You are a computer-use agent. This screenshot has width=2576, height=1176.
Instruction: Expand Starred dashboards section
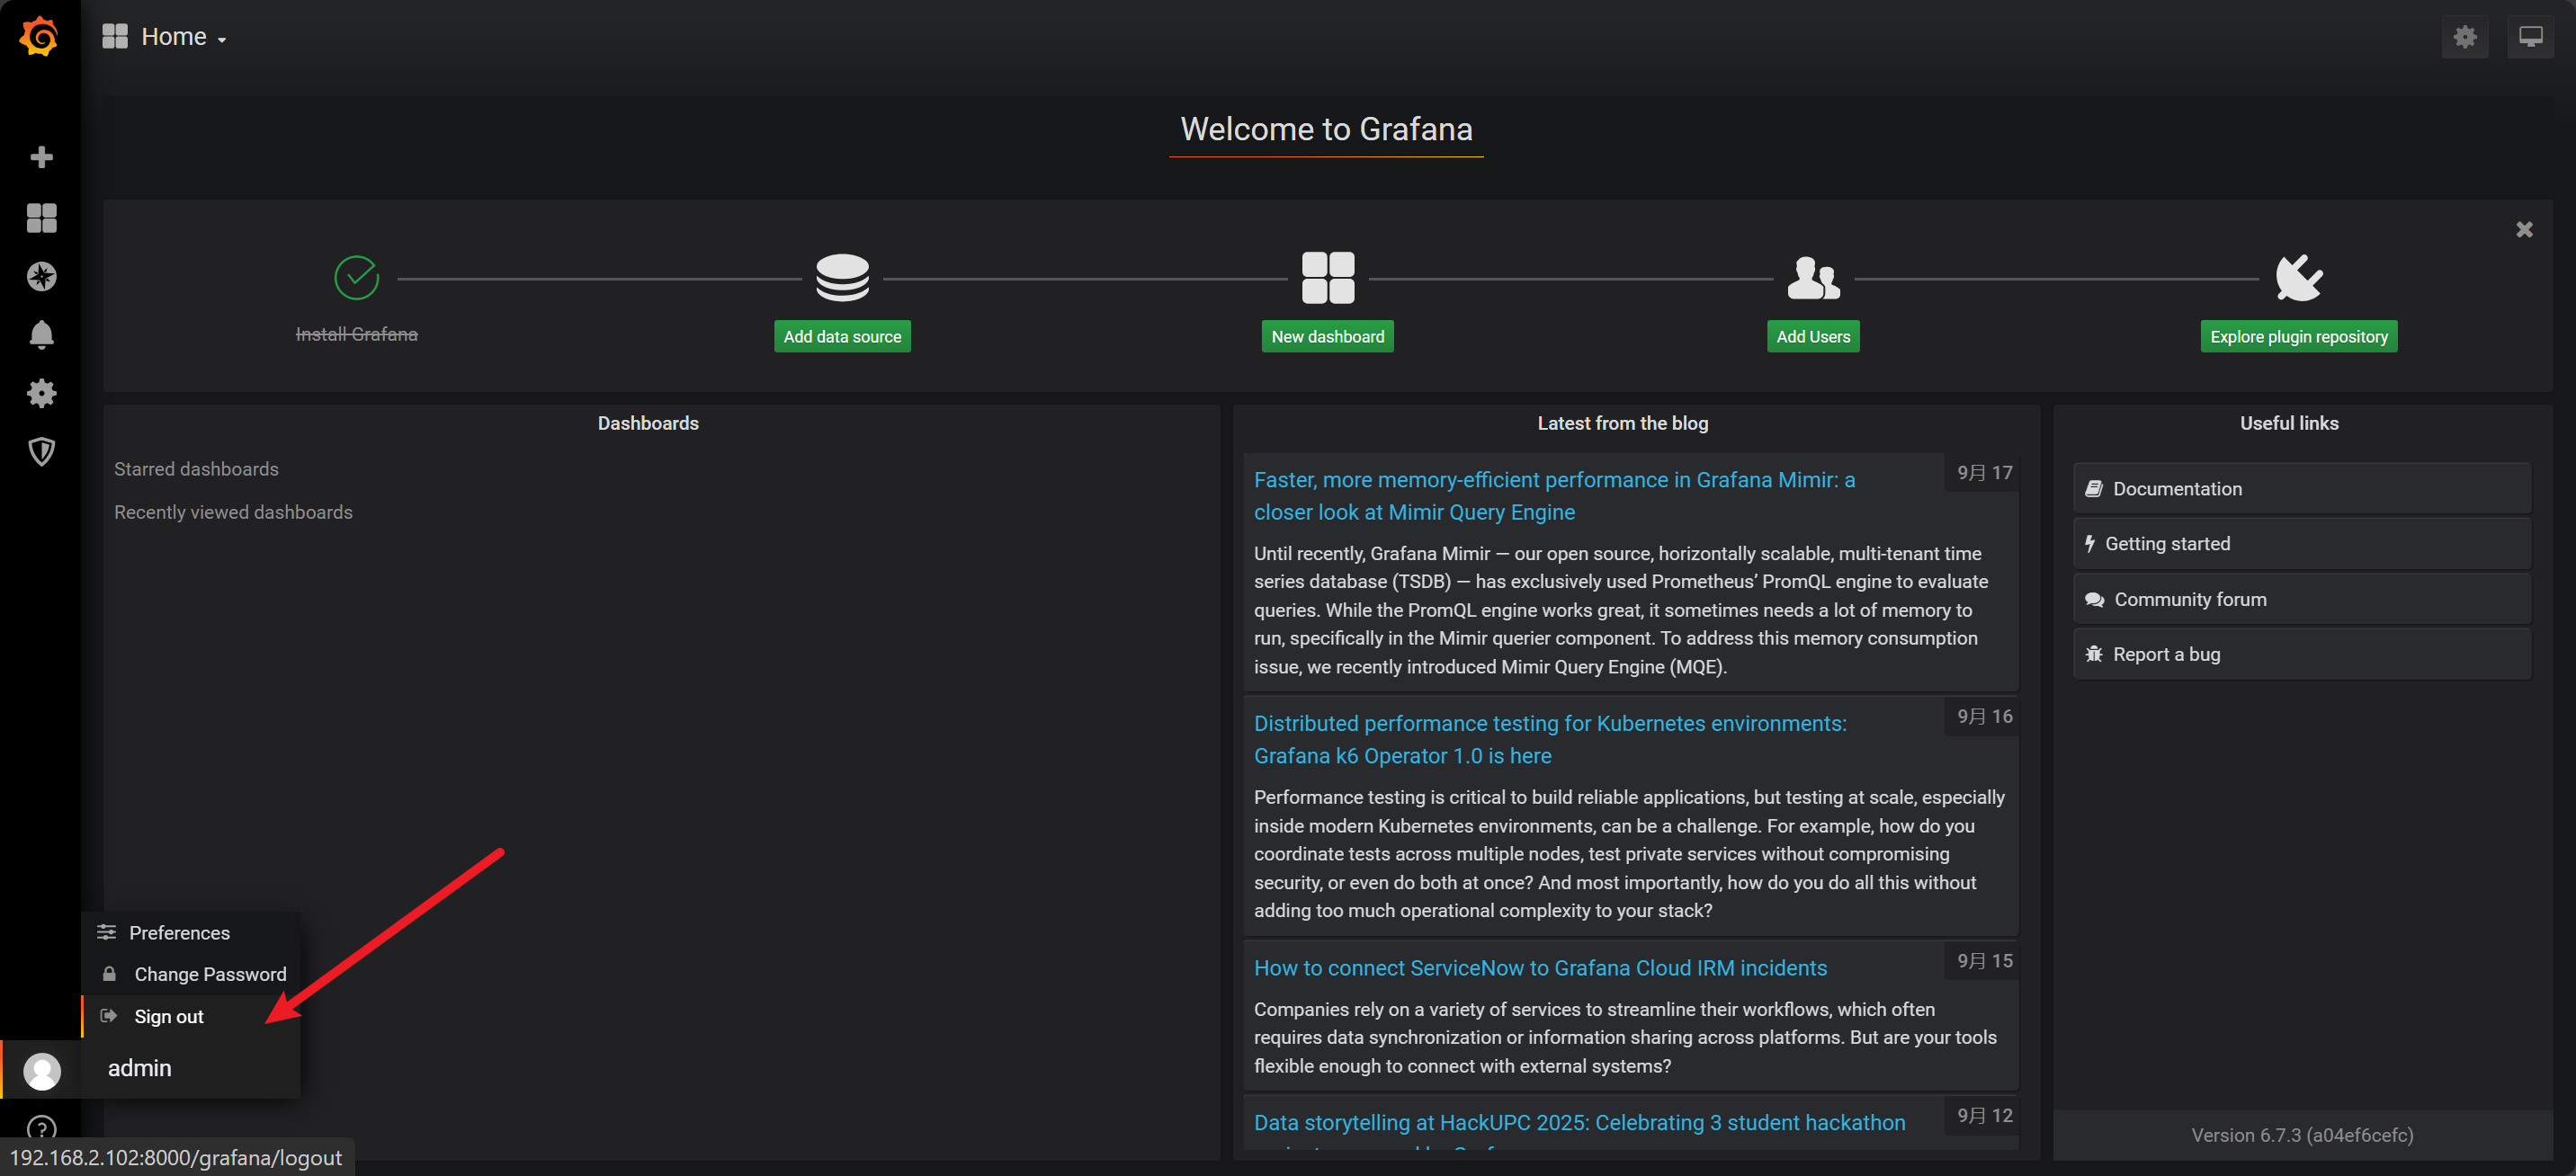[196, 469]
